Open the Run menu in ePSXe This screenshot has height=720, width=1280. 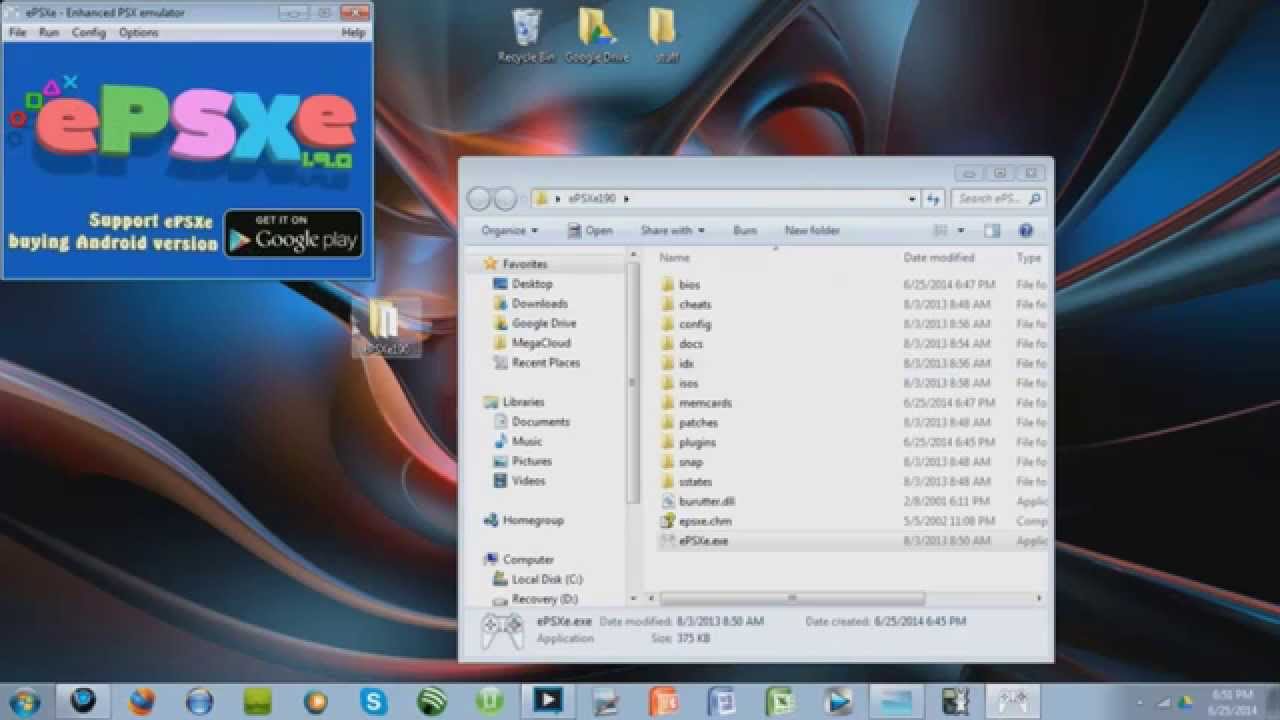[49, 33]
